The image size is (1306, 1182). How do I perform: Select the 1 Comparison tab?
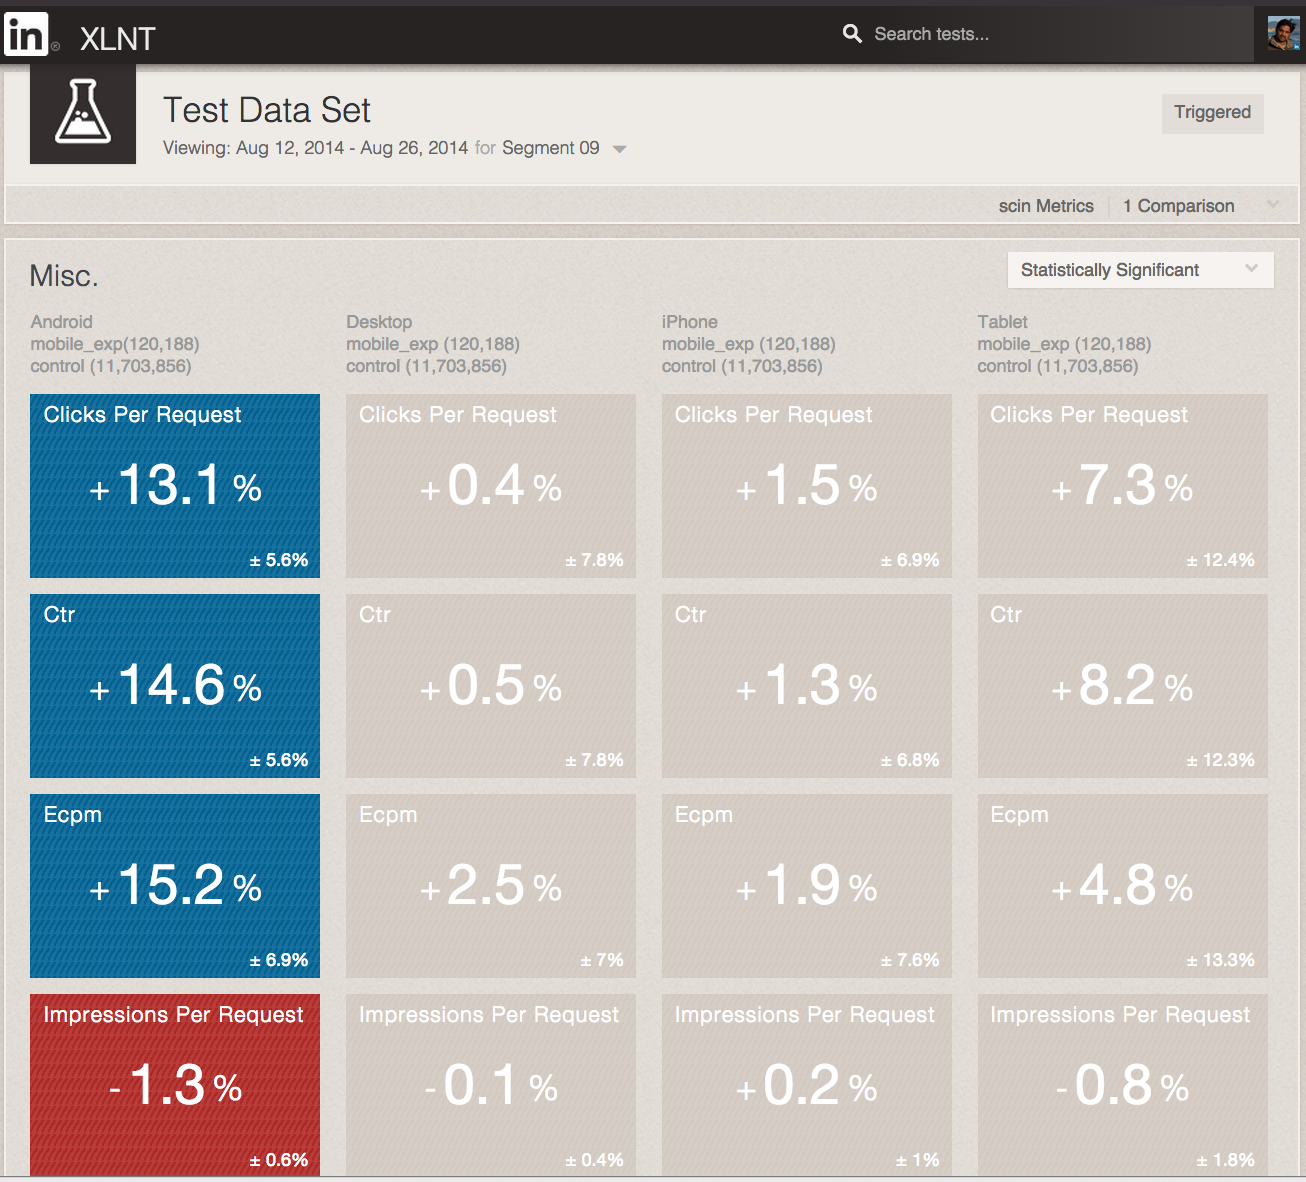pos(1178,206)
